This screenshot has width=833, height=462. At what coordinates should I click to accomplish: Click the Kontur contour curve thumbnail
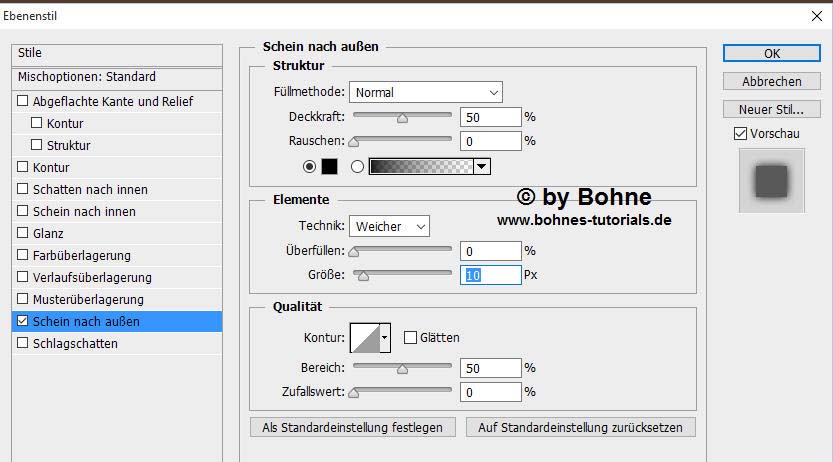[x=364, y=338]
